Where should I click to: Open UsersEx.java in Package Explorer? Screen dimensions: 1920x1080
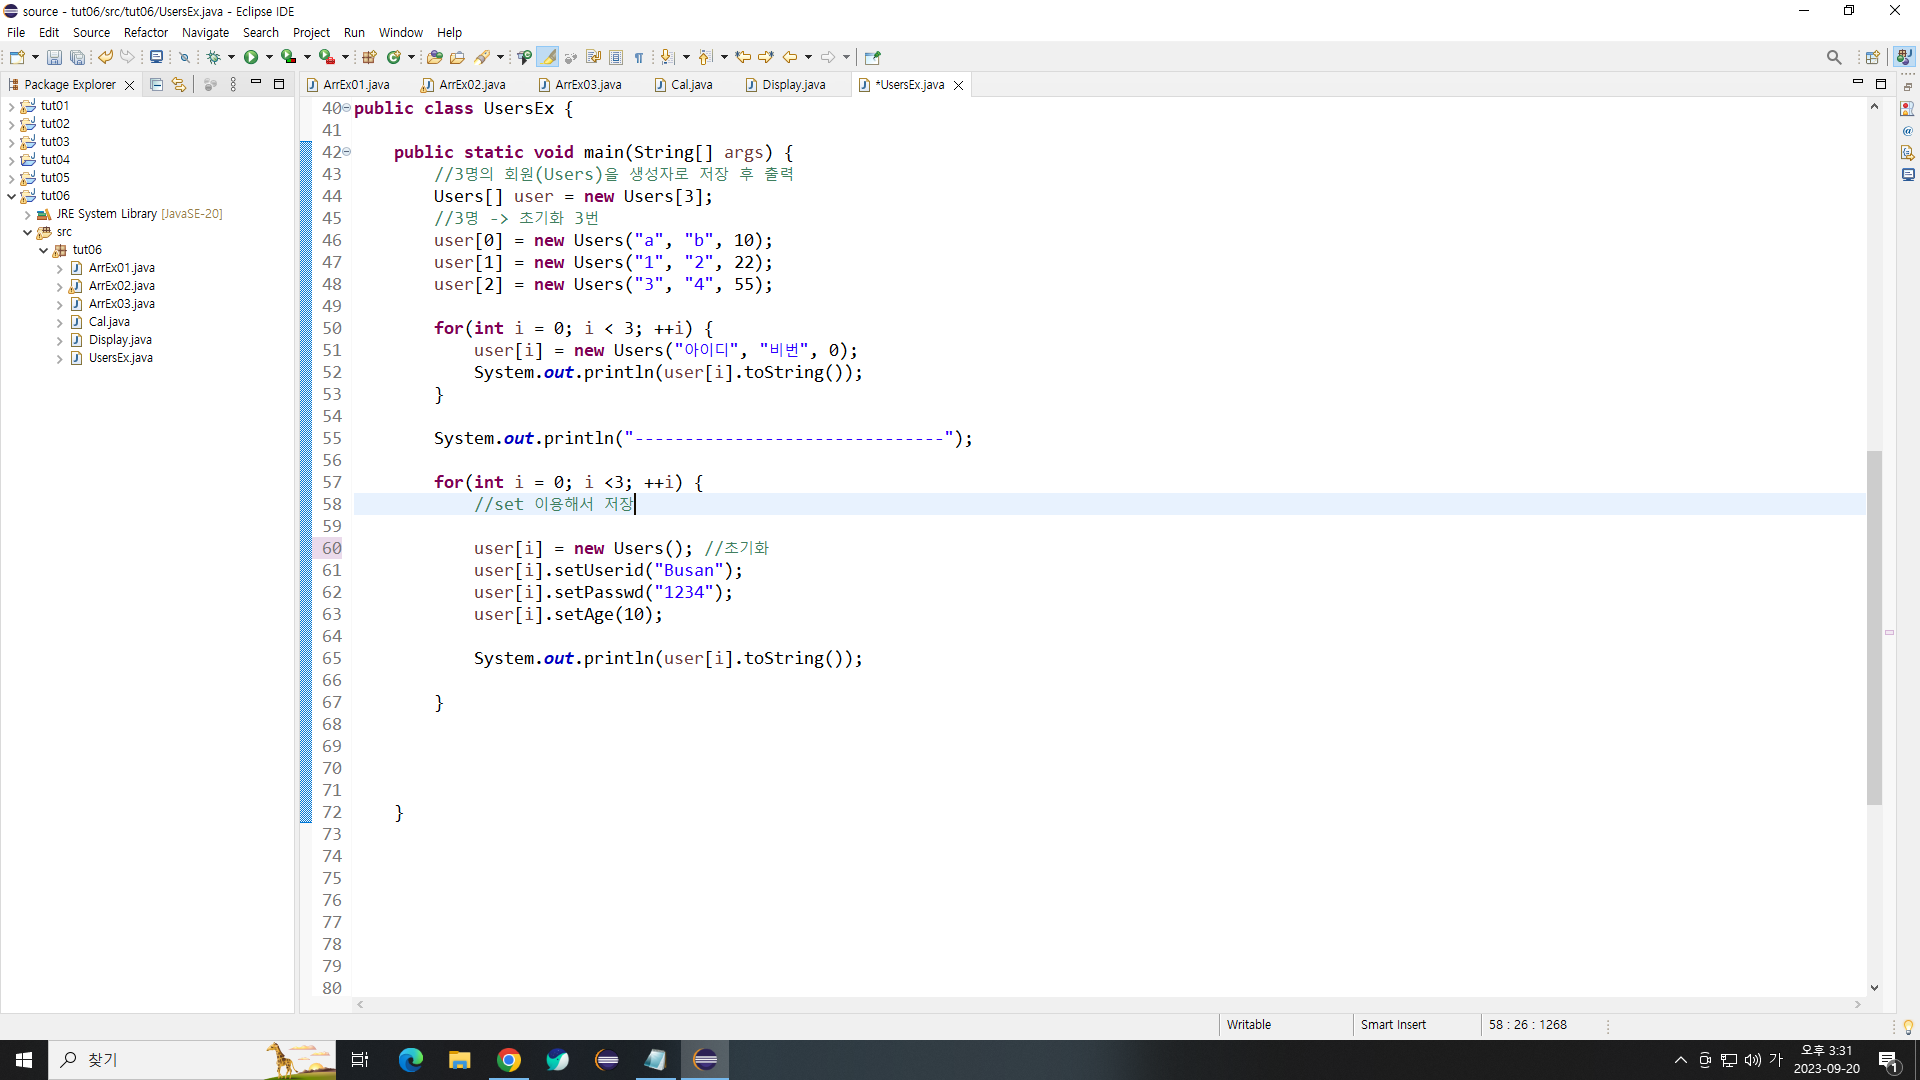[120, 358]
